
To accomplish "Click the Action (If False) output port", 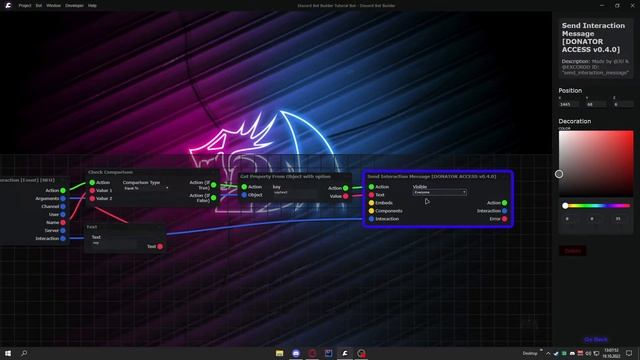I will tap(213, 198).
